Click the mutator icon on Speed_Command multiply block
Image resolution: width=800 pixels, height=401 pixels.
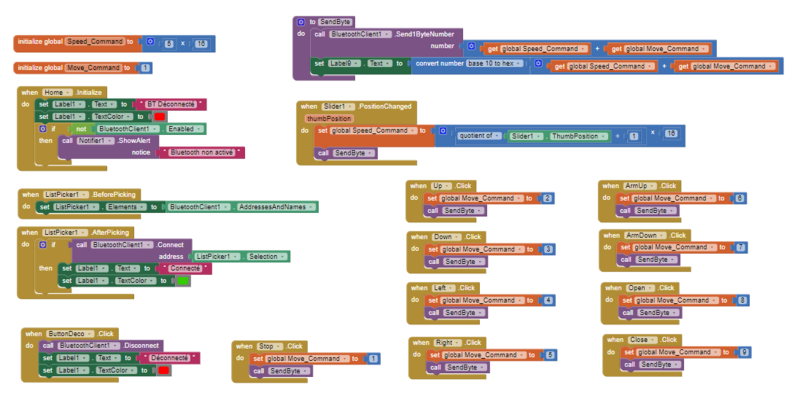click(150, 43)
